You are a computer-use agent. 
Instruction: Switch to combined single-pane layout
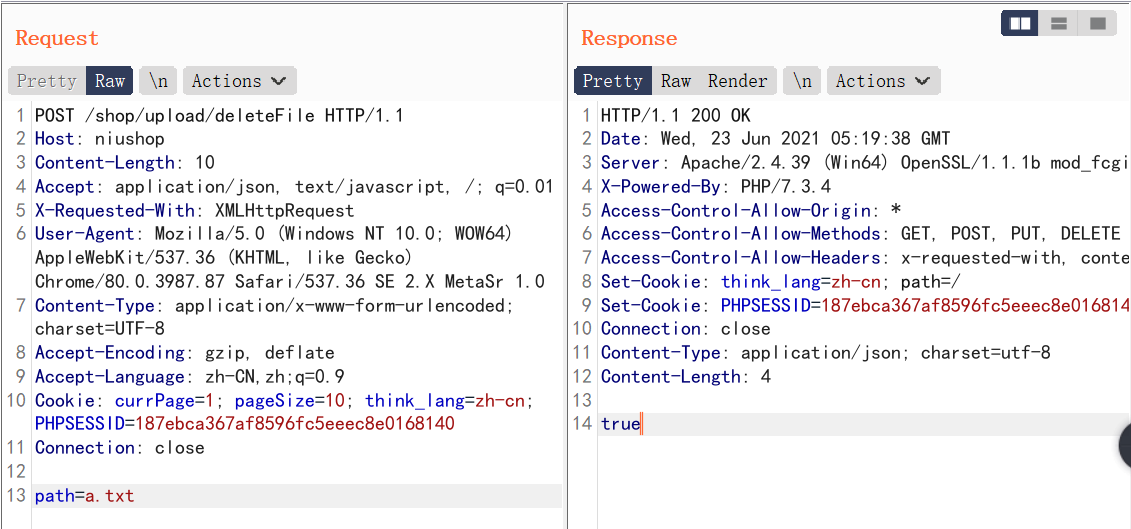(1097, 23)
